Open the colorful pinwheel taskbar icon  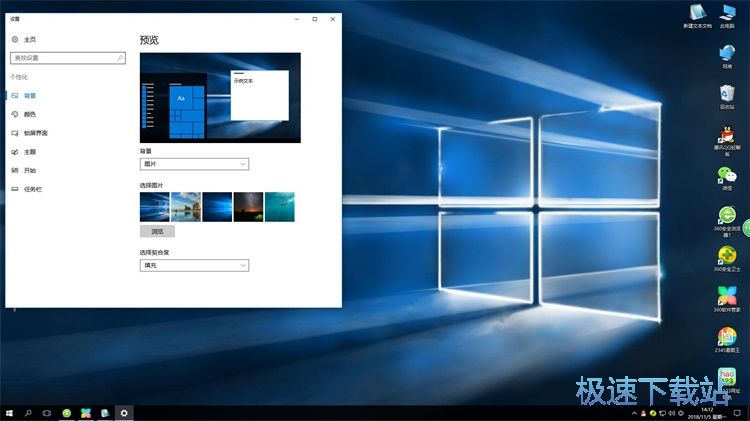point(86,413)
